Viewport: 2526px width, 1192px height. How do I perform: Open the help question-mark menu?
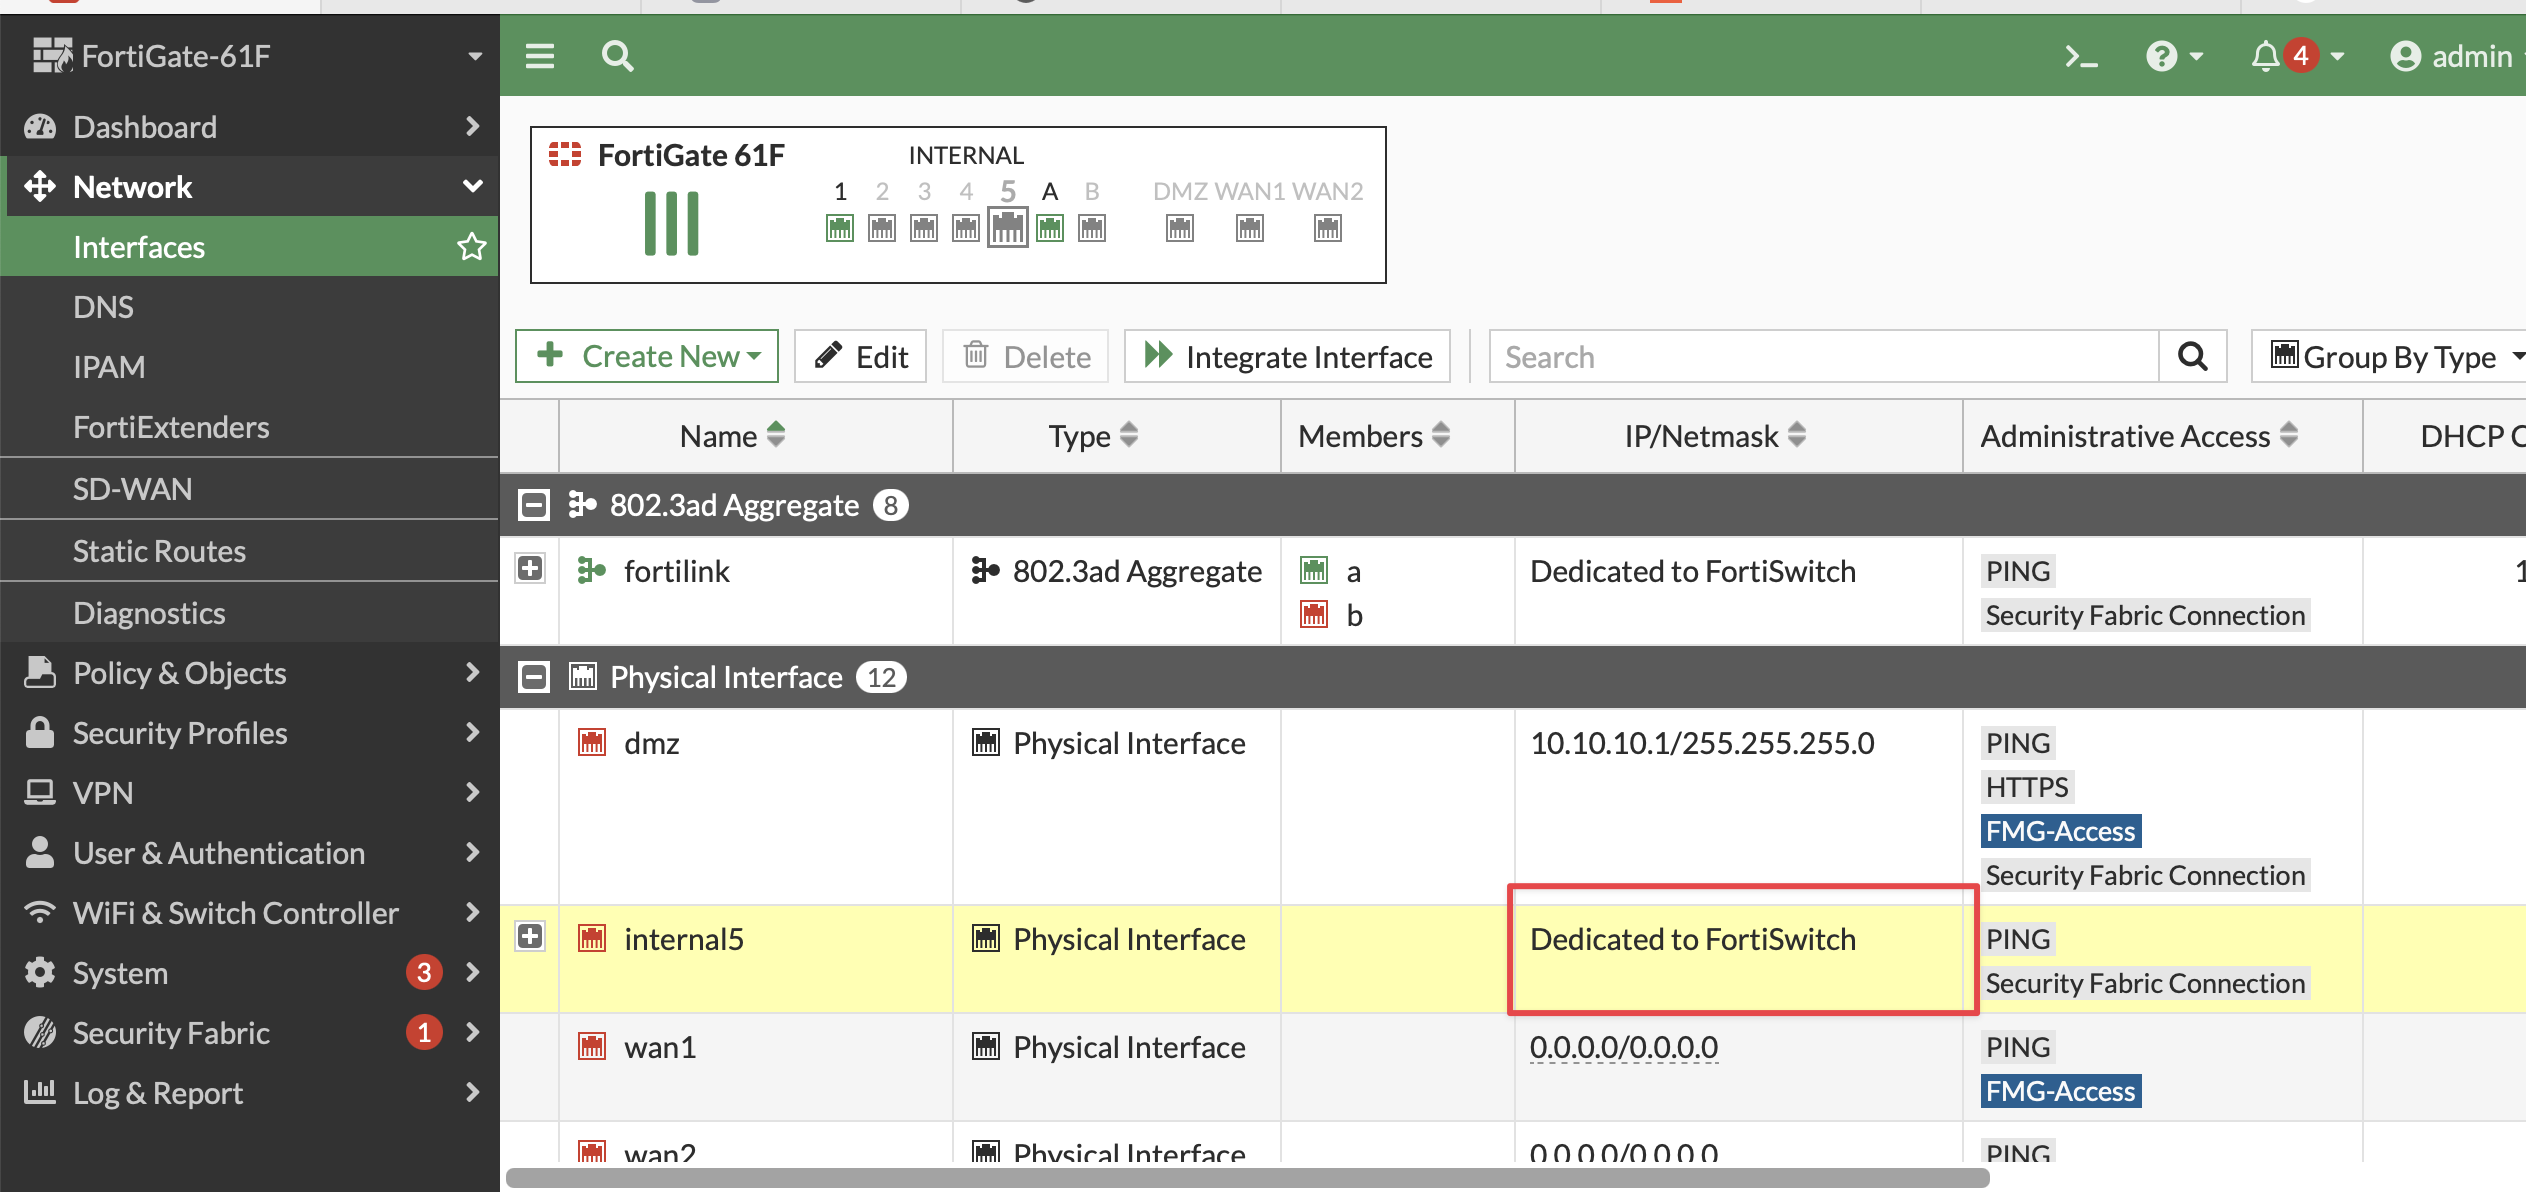pyautogui.click(x=2174, y=56)
